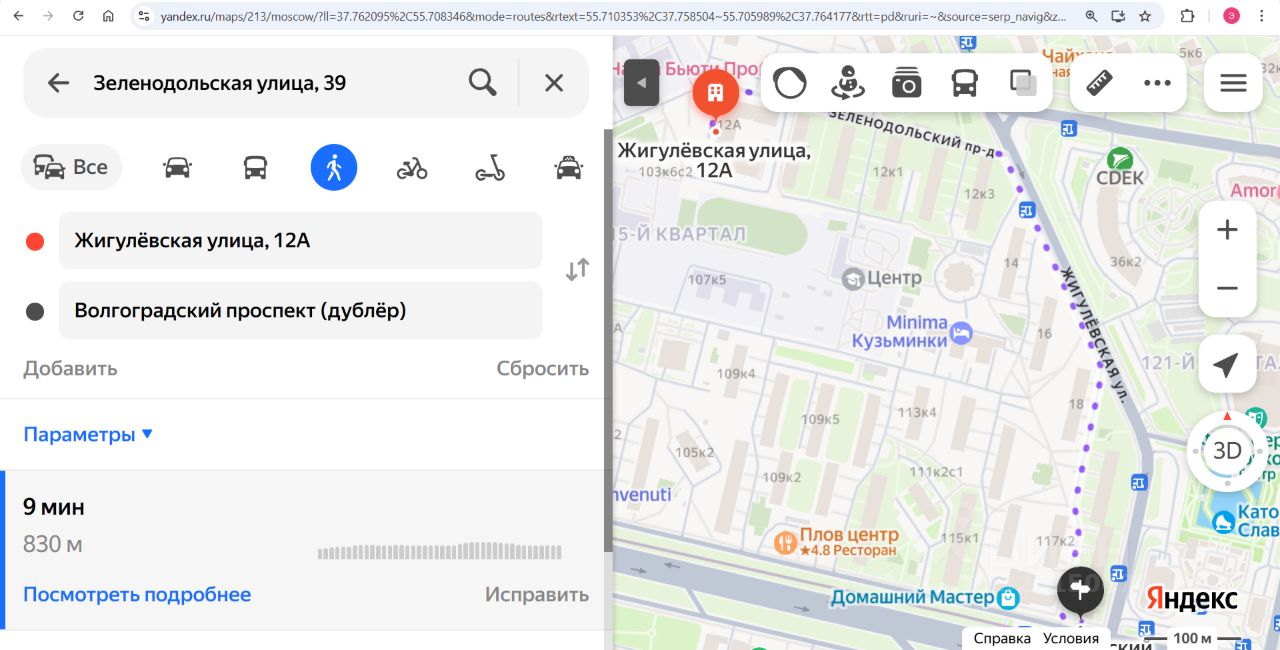
Task: Choose the bicycle route mode
Action: tap(412, 167)
